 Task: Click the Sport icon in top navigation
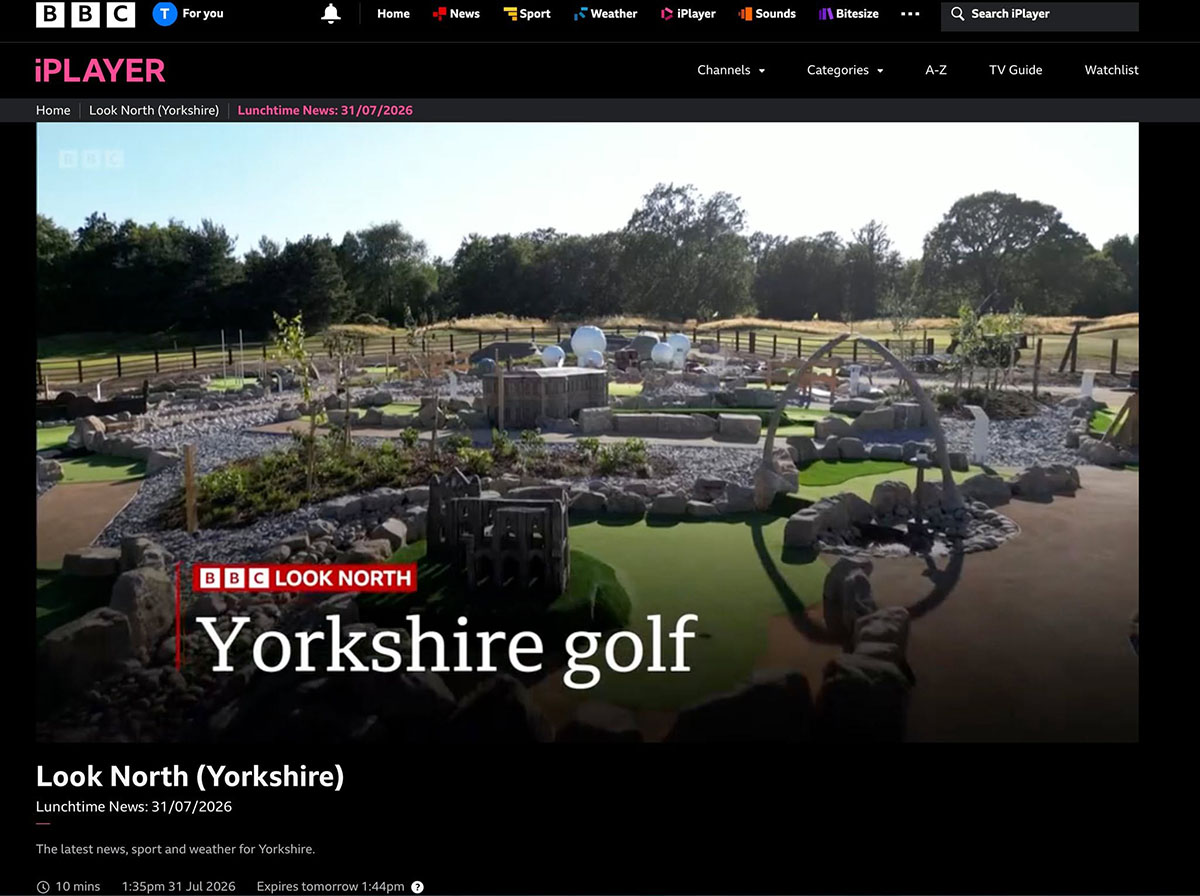[x=510, y=14]
